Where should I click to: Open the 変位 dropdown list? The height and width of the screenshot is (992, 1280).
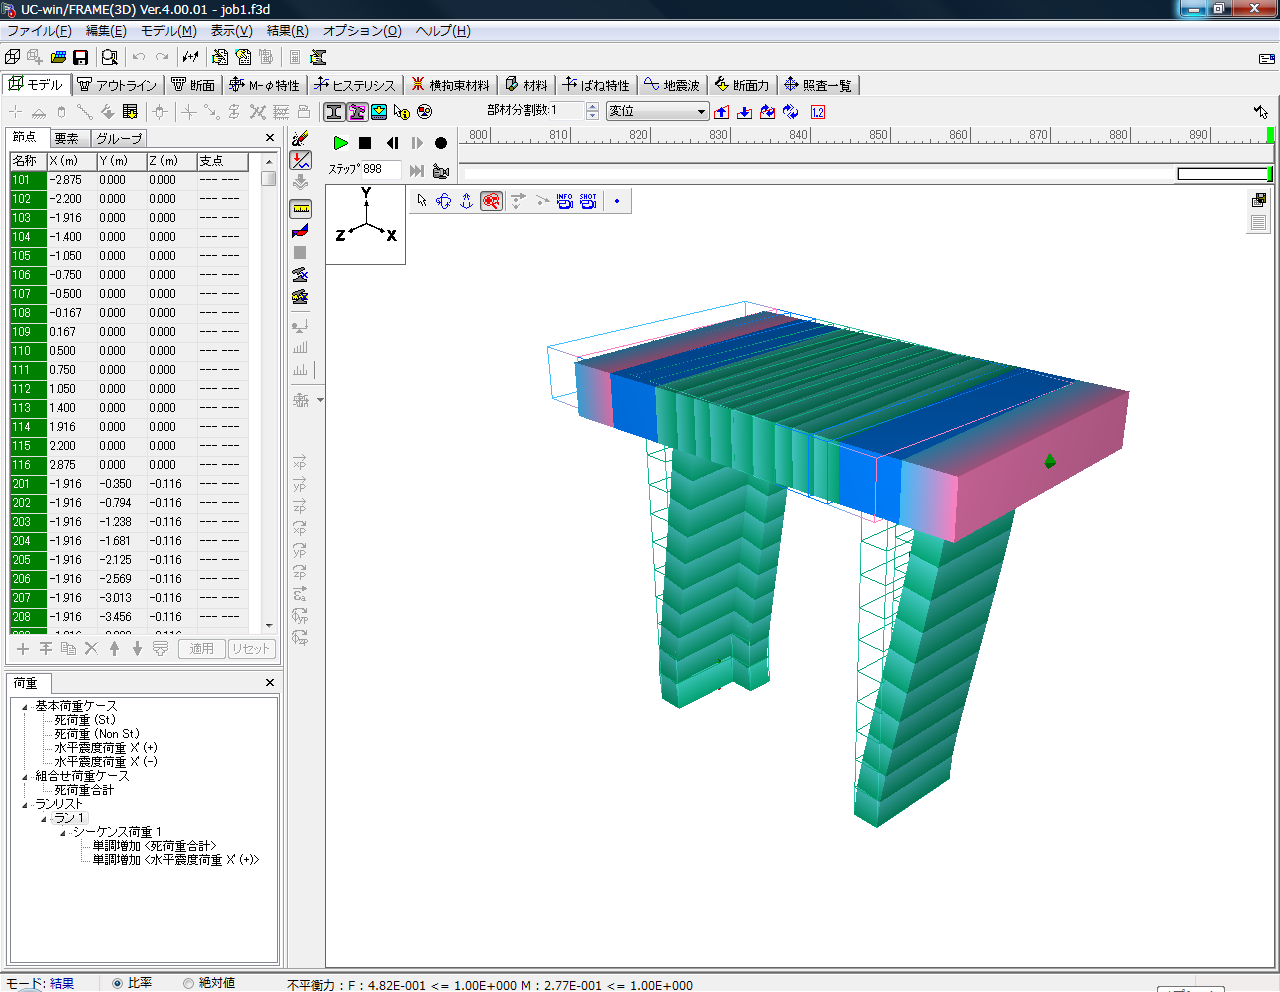pyautogui.click(x=701, y=112)
